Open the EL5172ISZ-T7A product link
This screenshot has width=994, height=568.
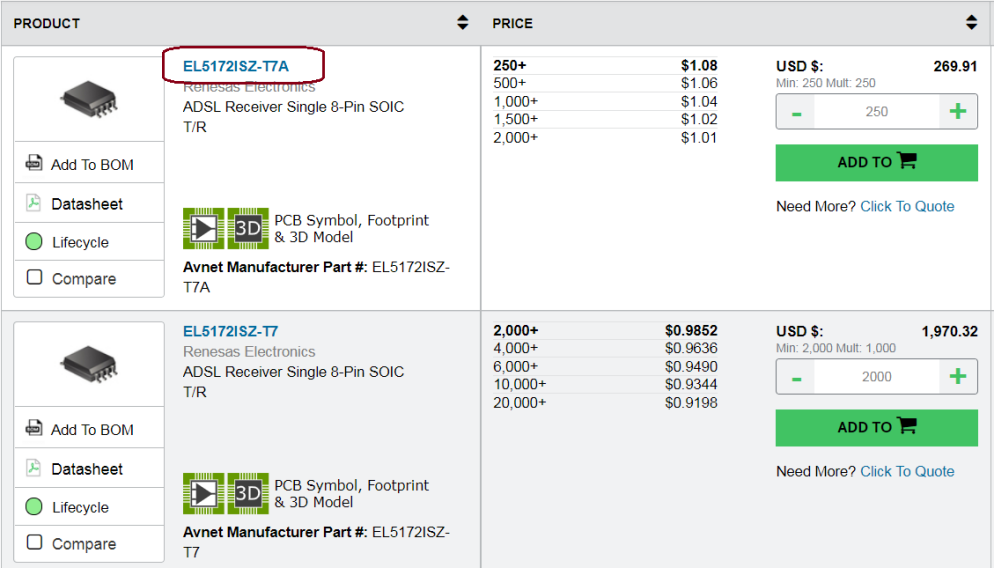tap(235, 66)
